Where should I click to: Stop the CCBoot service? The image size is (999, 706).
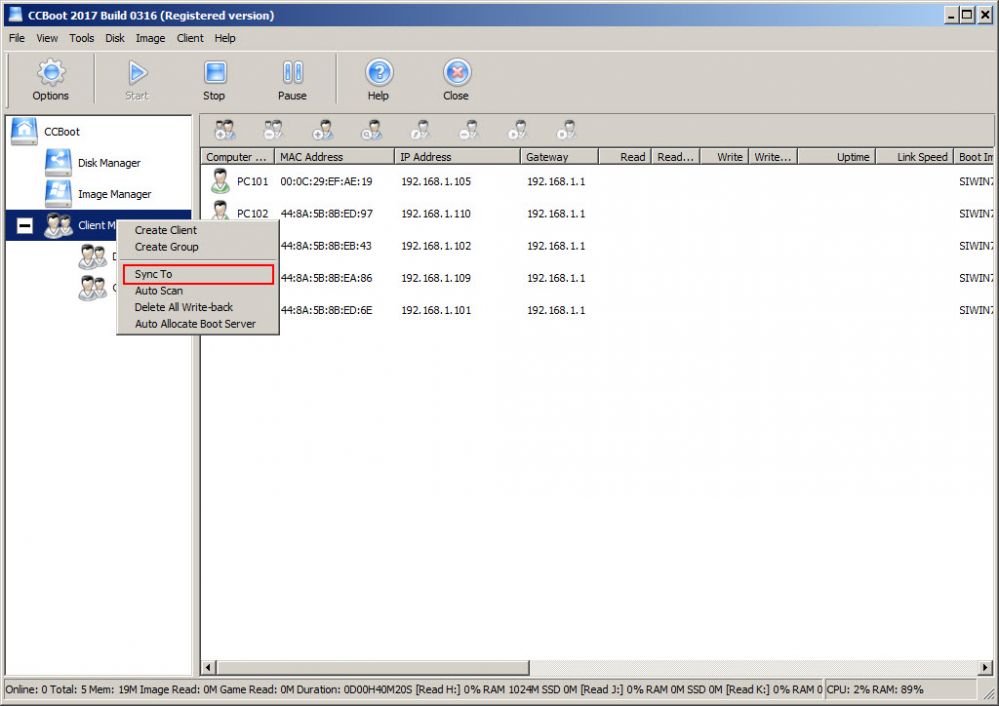pos(214,80)
